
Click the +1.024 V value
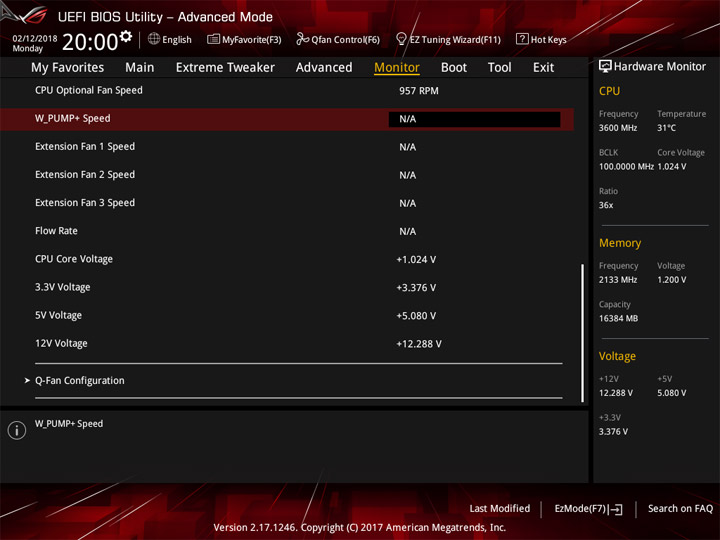(x=416, y=259)
